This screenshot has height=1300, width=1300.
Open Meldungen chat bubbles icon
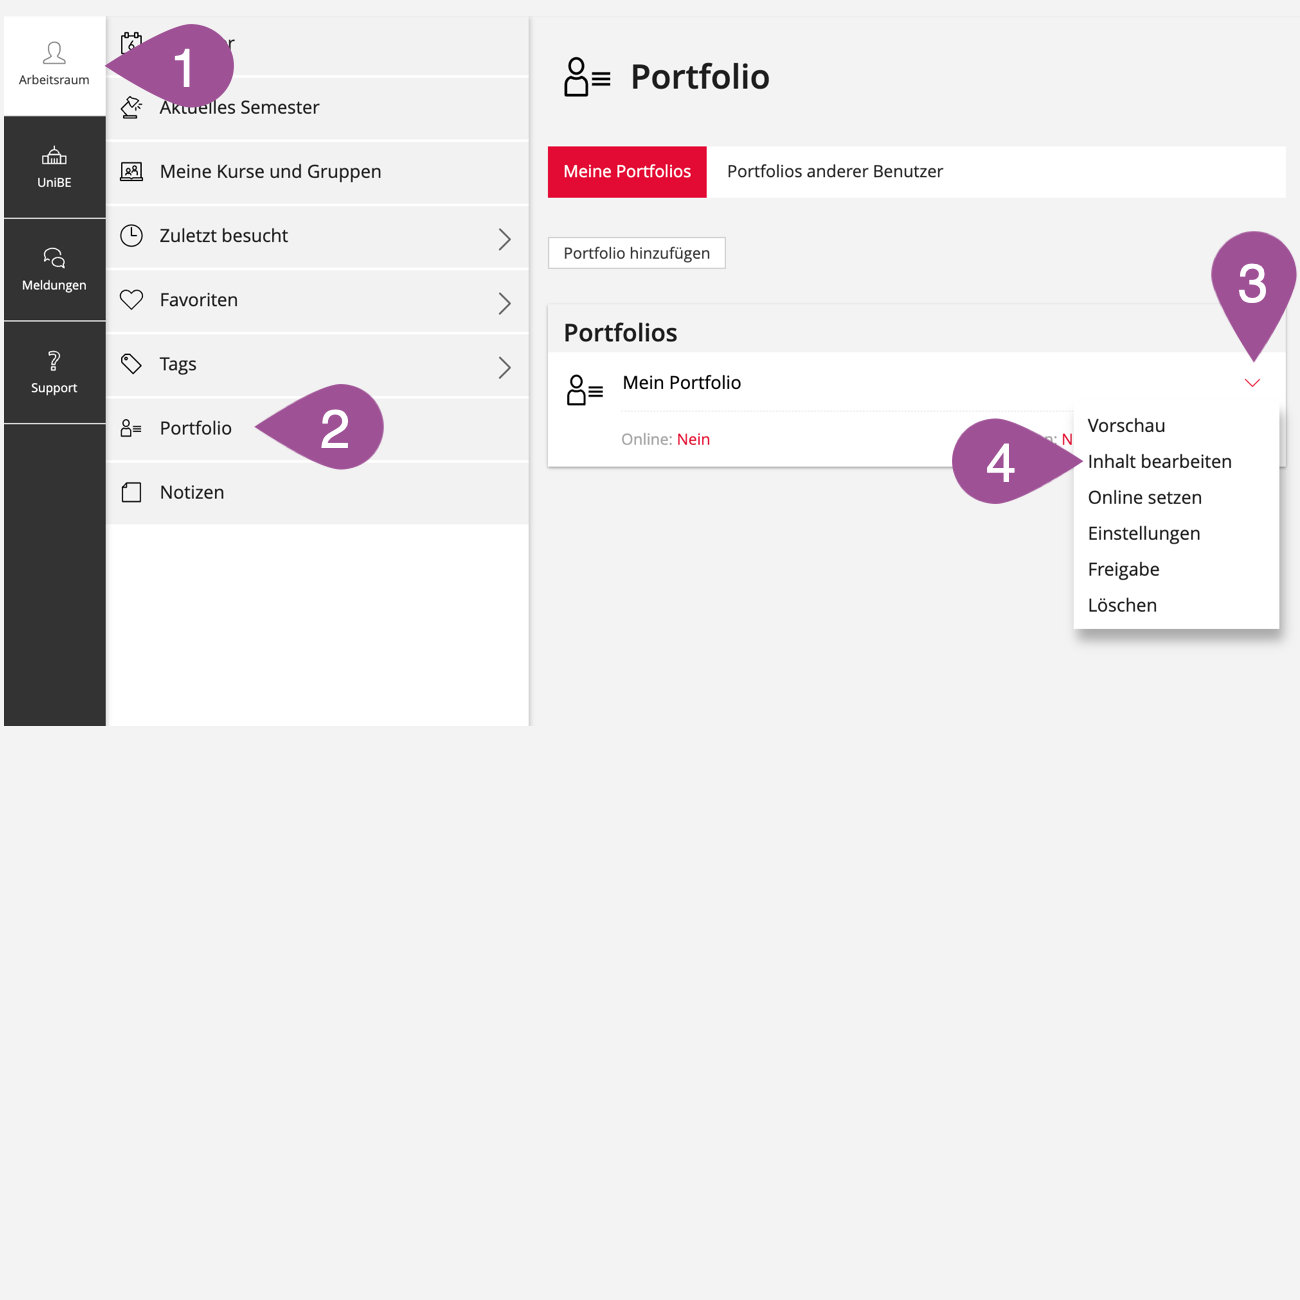54,258
